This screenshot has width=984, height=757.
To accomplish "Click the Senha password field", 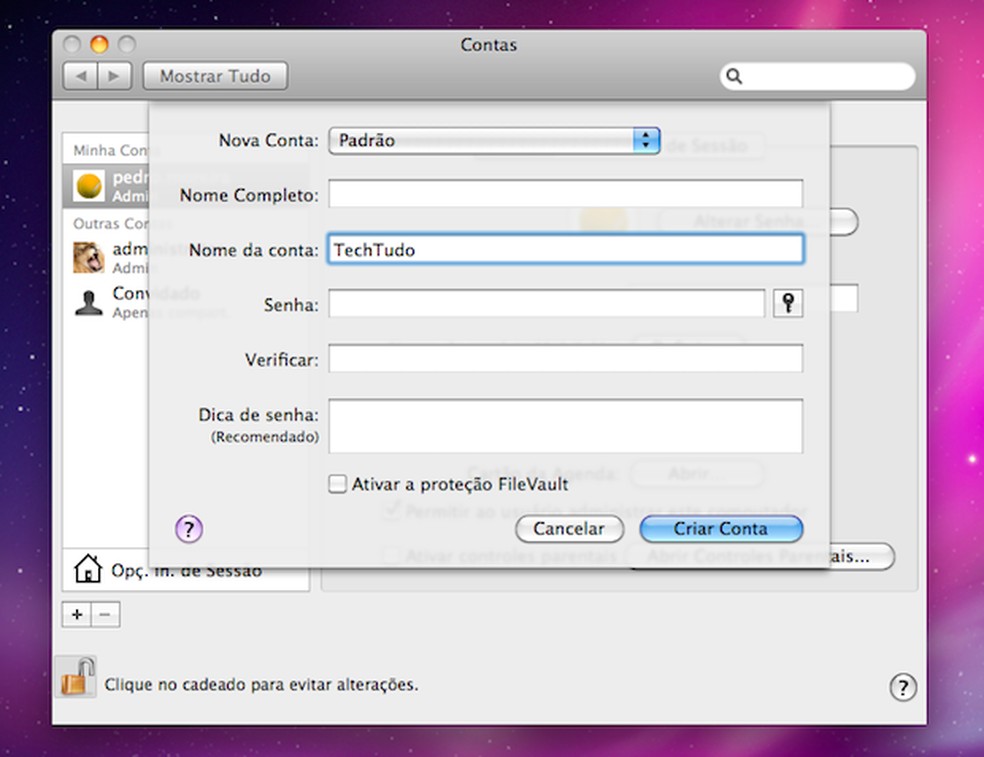I will pyautogui.click(x=547, y=304).
